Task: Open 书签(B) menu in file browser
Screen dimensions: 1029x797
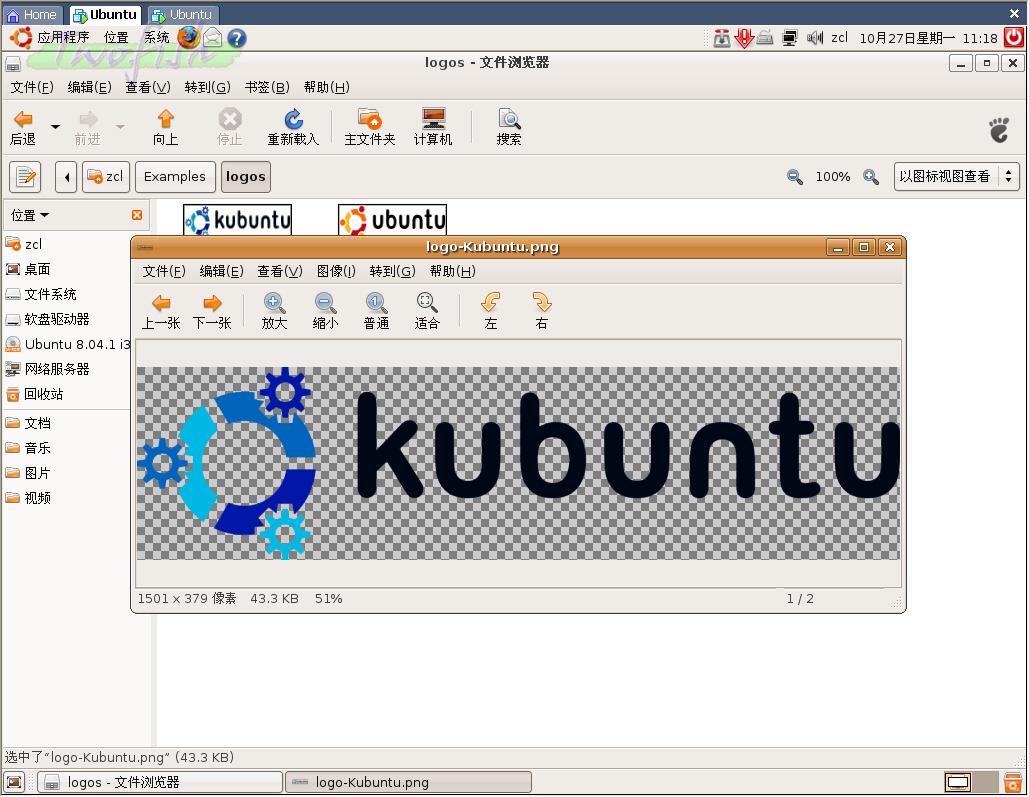Action: pyautogui.click(x=267, y=87)
